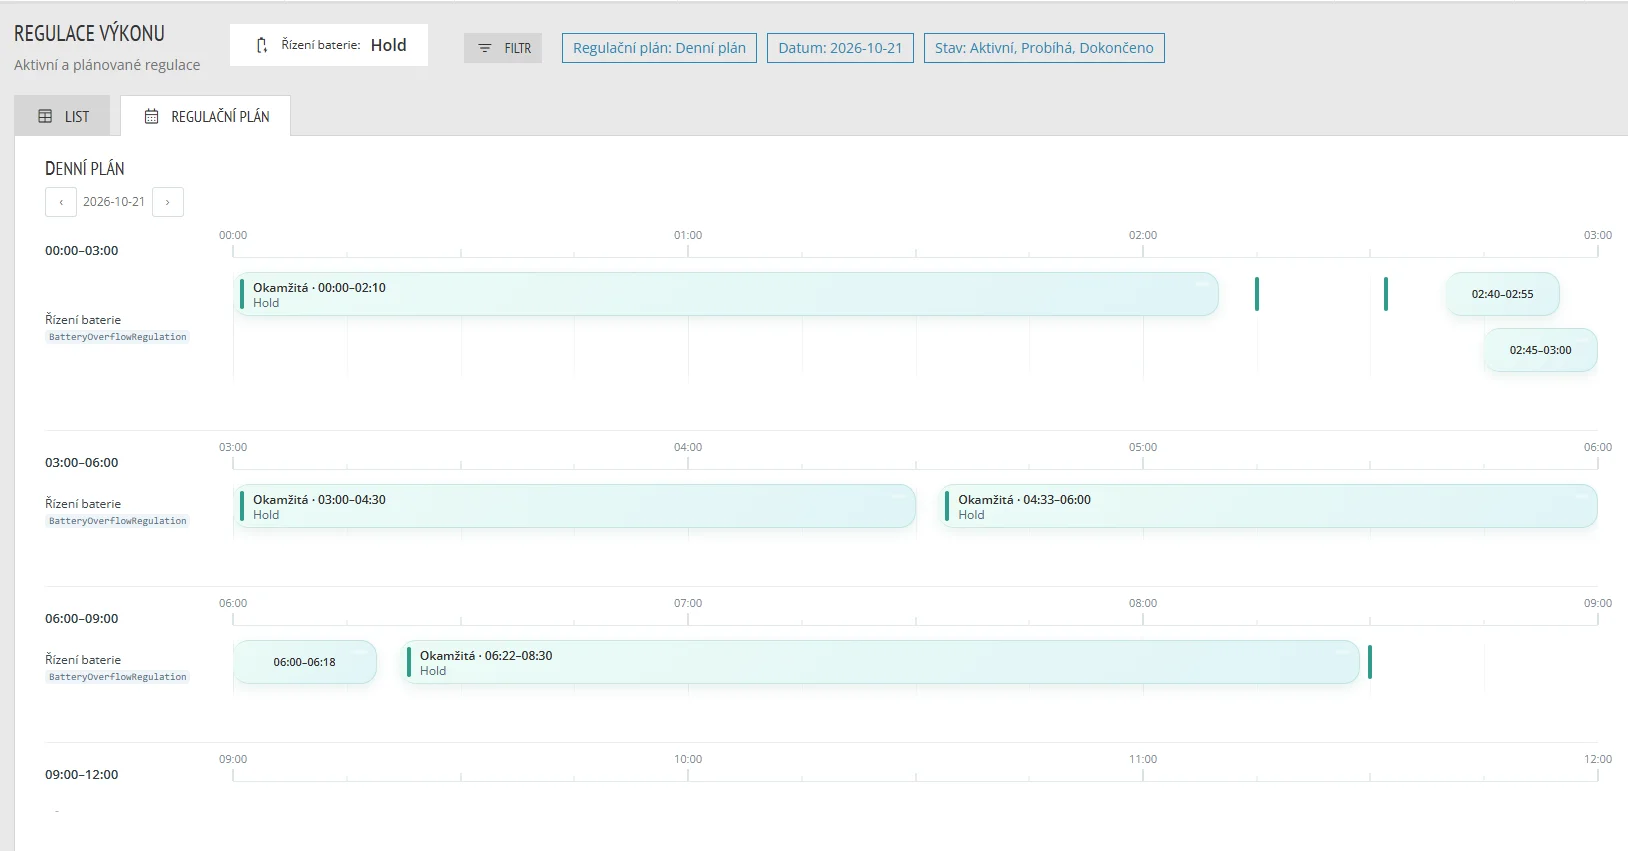
Task: Click the Stav: Aktivní, Probíhá, Dokončeno chip
Action: 1044,48
